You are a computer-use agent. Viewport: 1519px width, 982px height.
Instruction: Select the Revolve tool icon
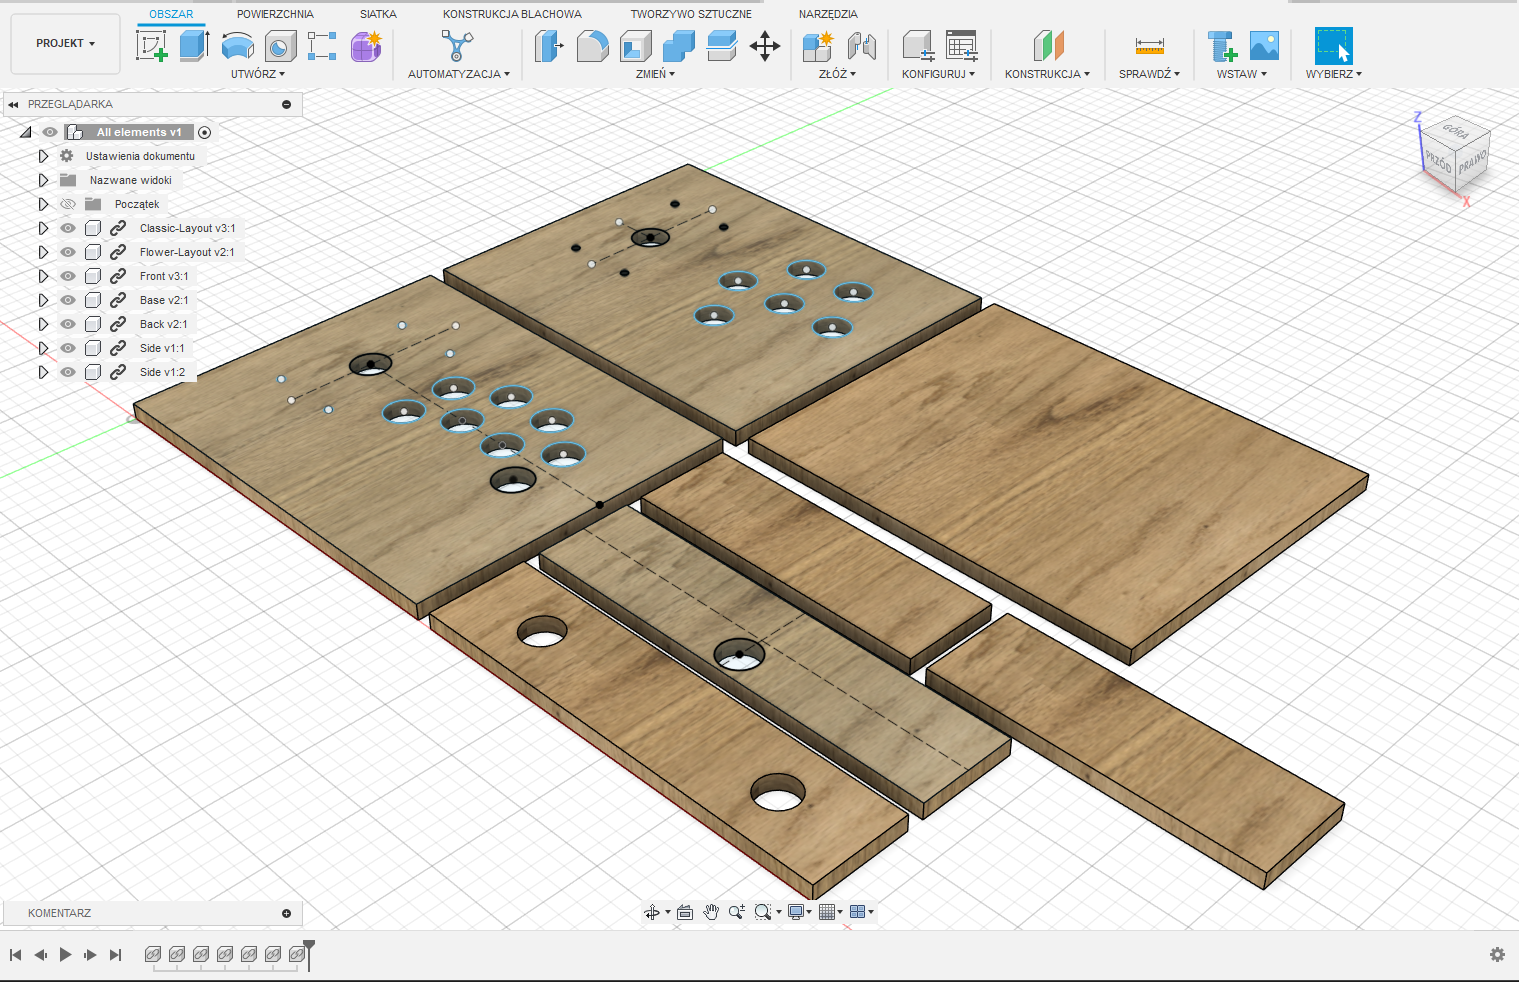237,45
